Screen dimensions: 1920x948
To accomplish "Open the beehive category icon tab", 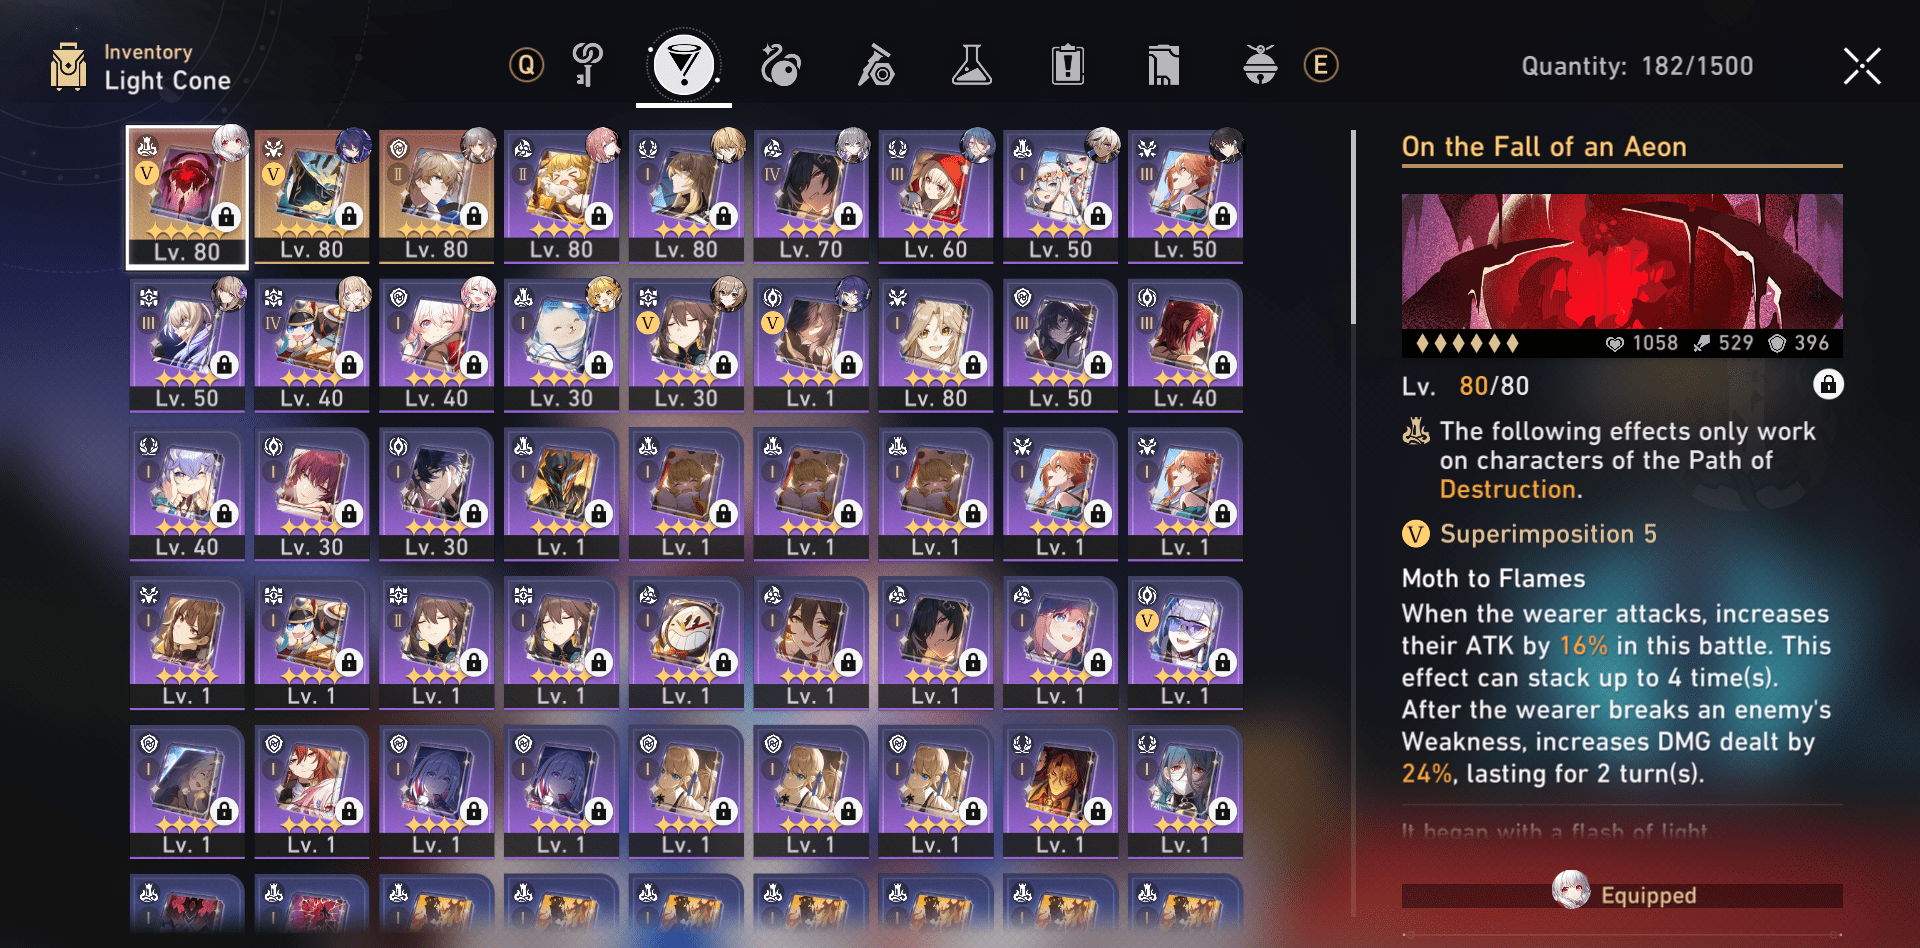I will pyautogui.click(x=1260, y=66).
